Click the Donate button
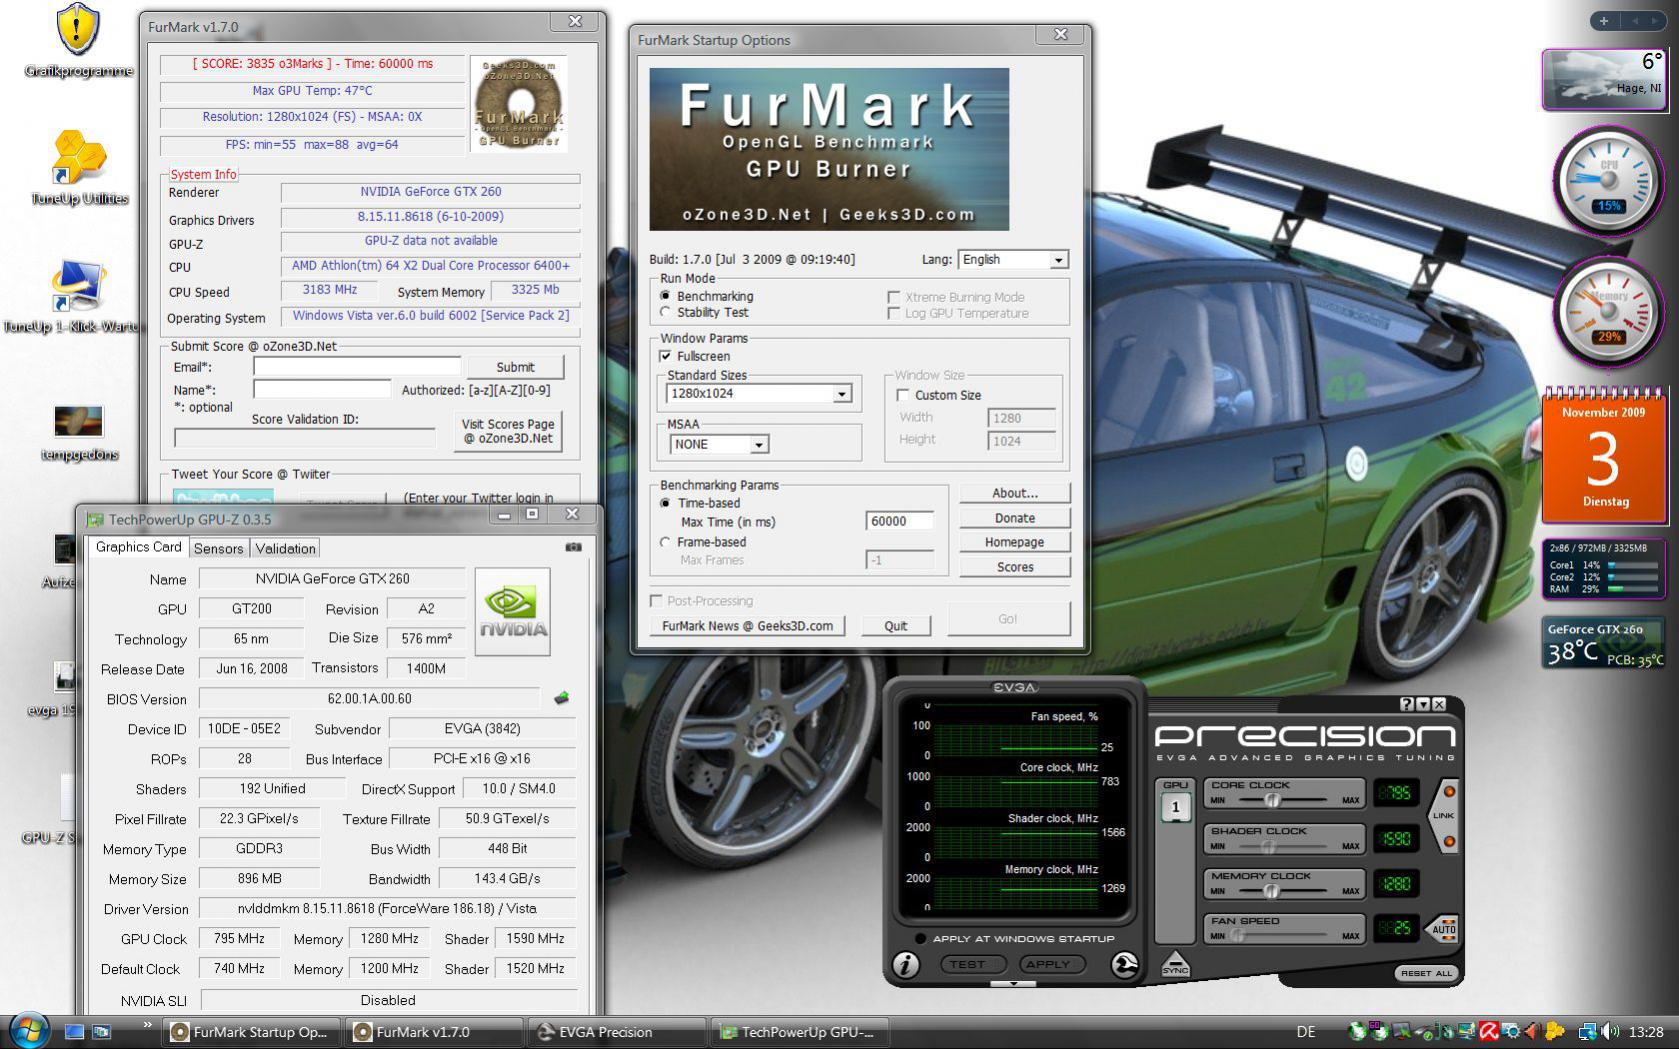The height and width of the screenshot is (1049, 1679). point(1015,518)
